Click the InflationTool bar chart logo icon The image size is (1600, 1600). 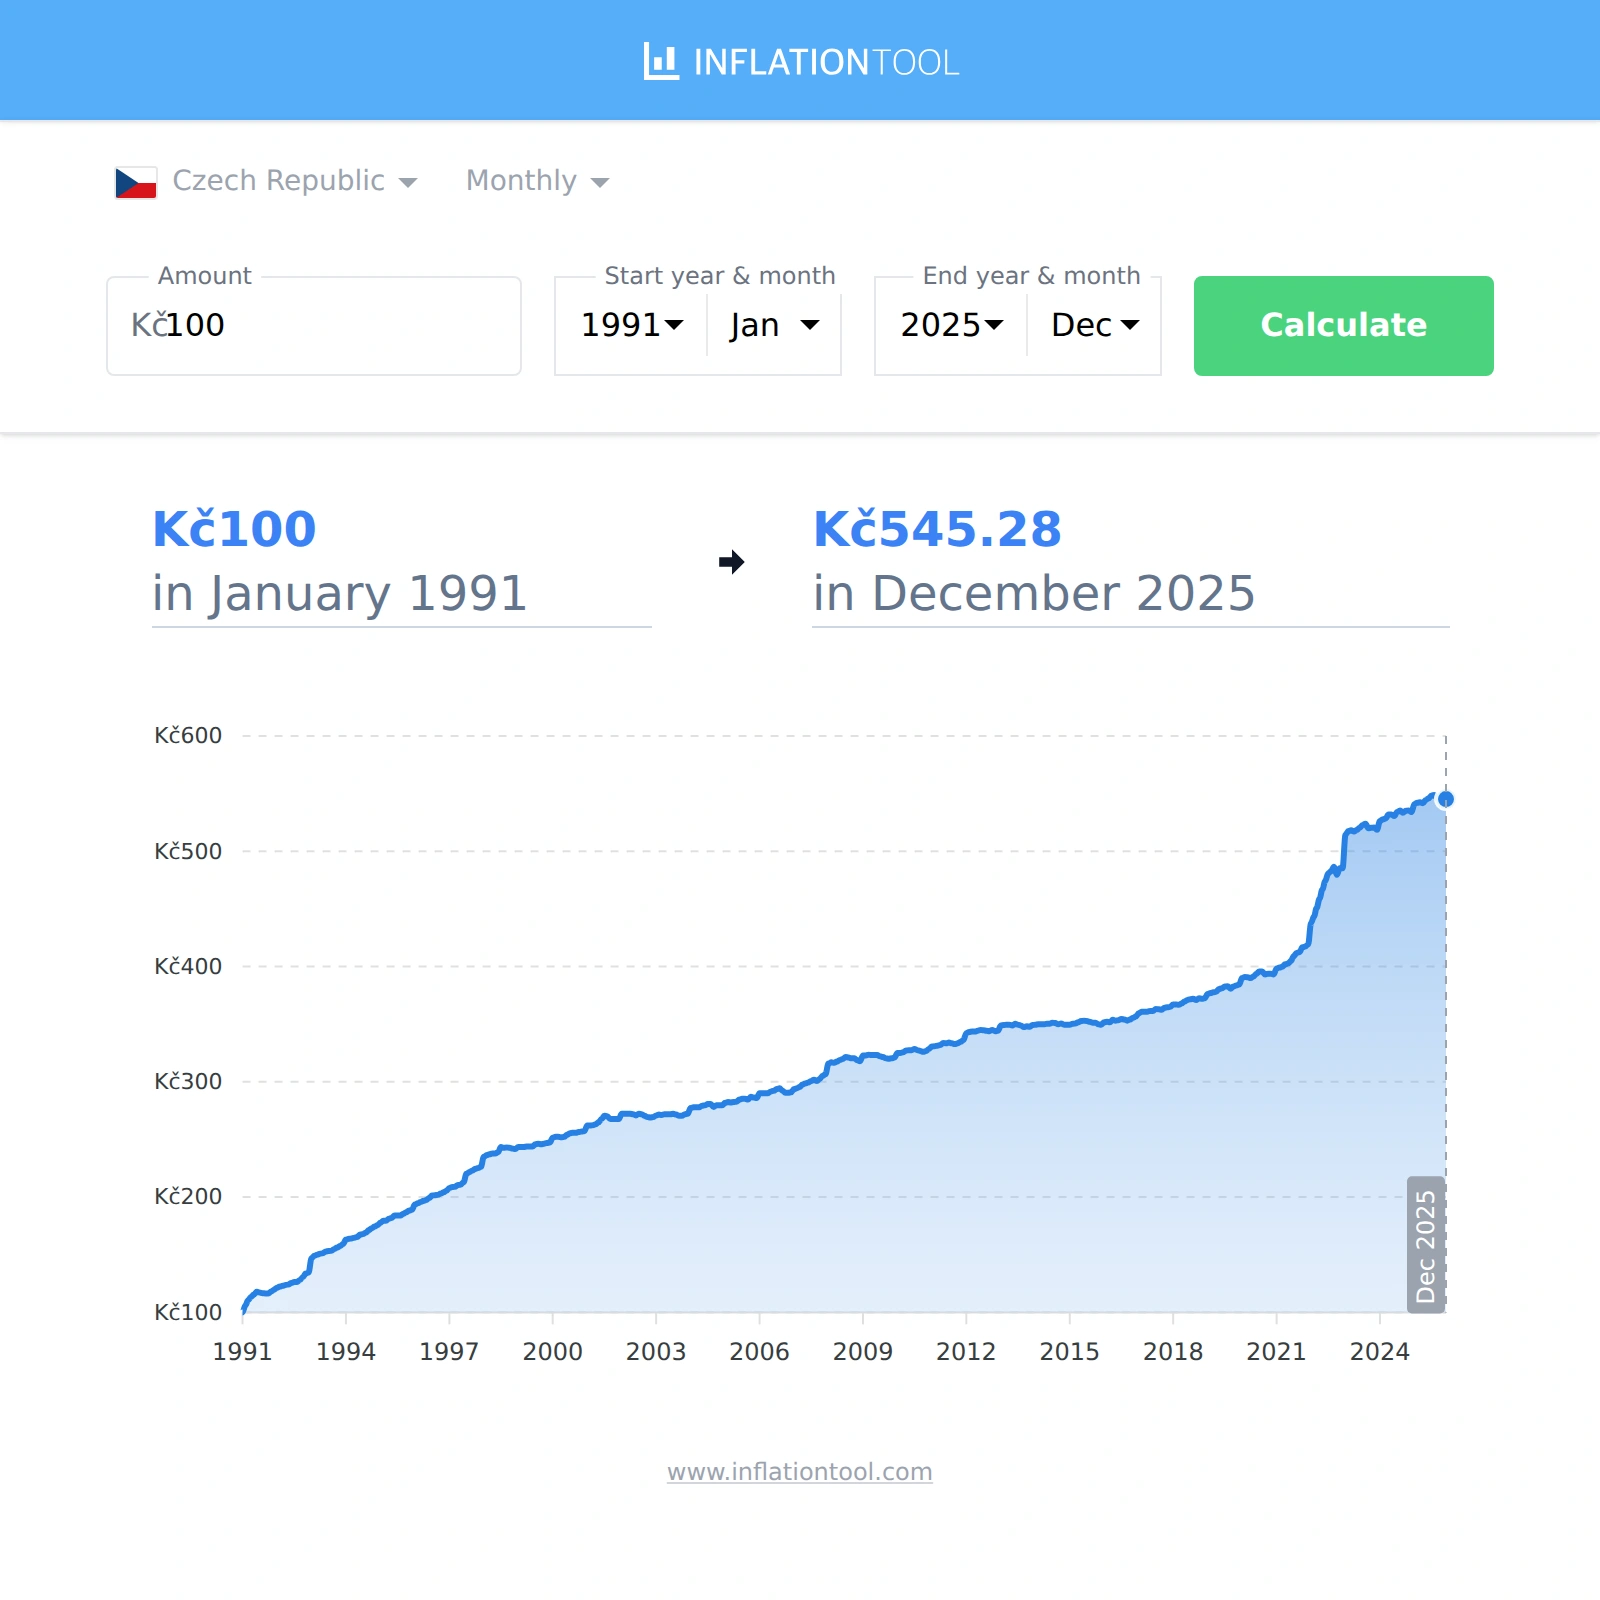(x=661, y=62)
